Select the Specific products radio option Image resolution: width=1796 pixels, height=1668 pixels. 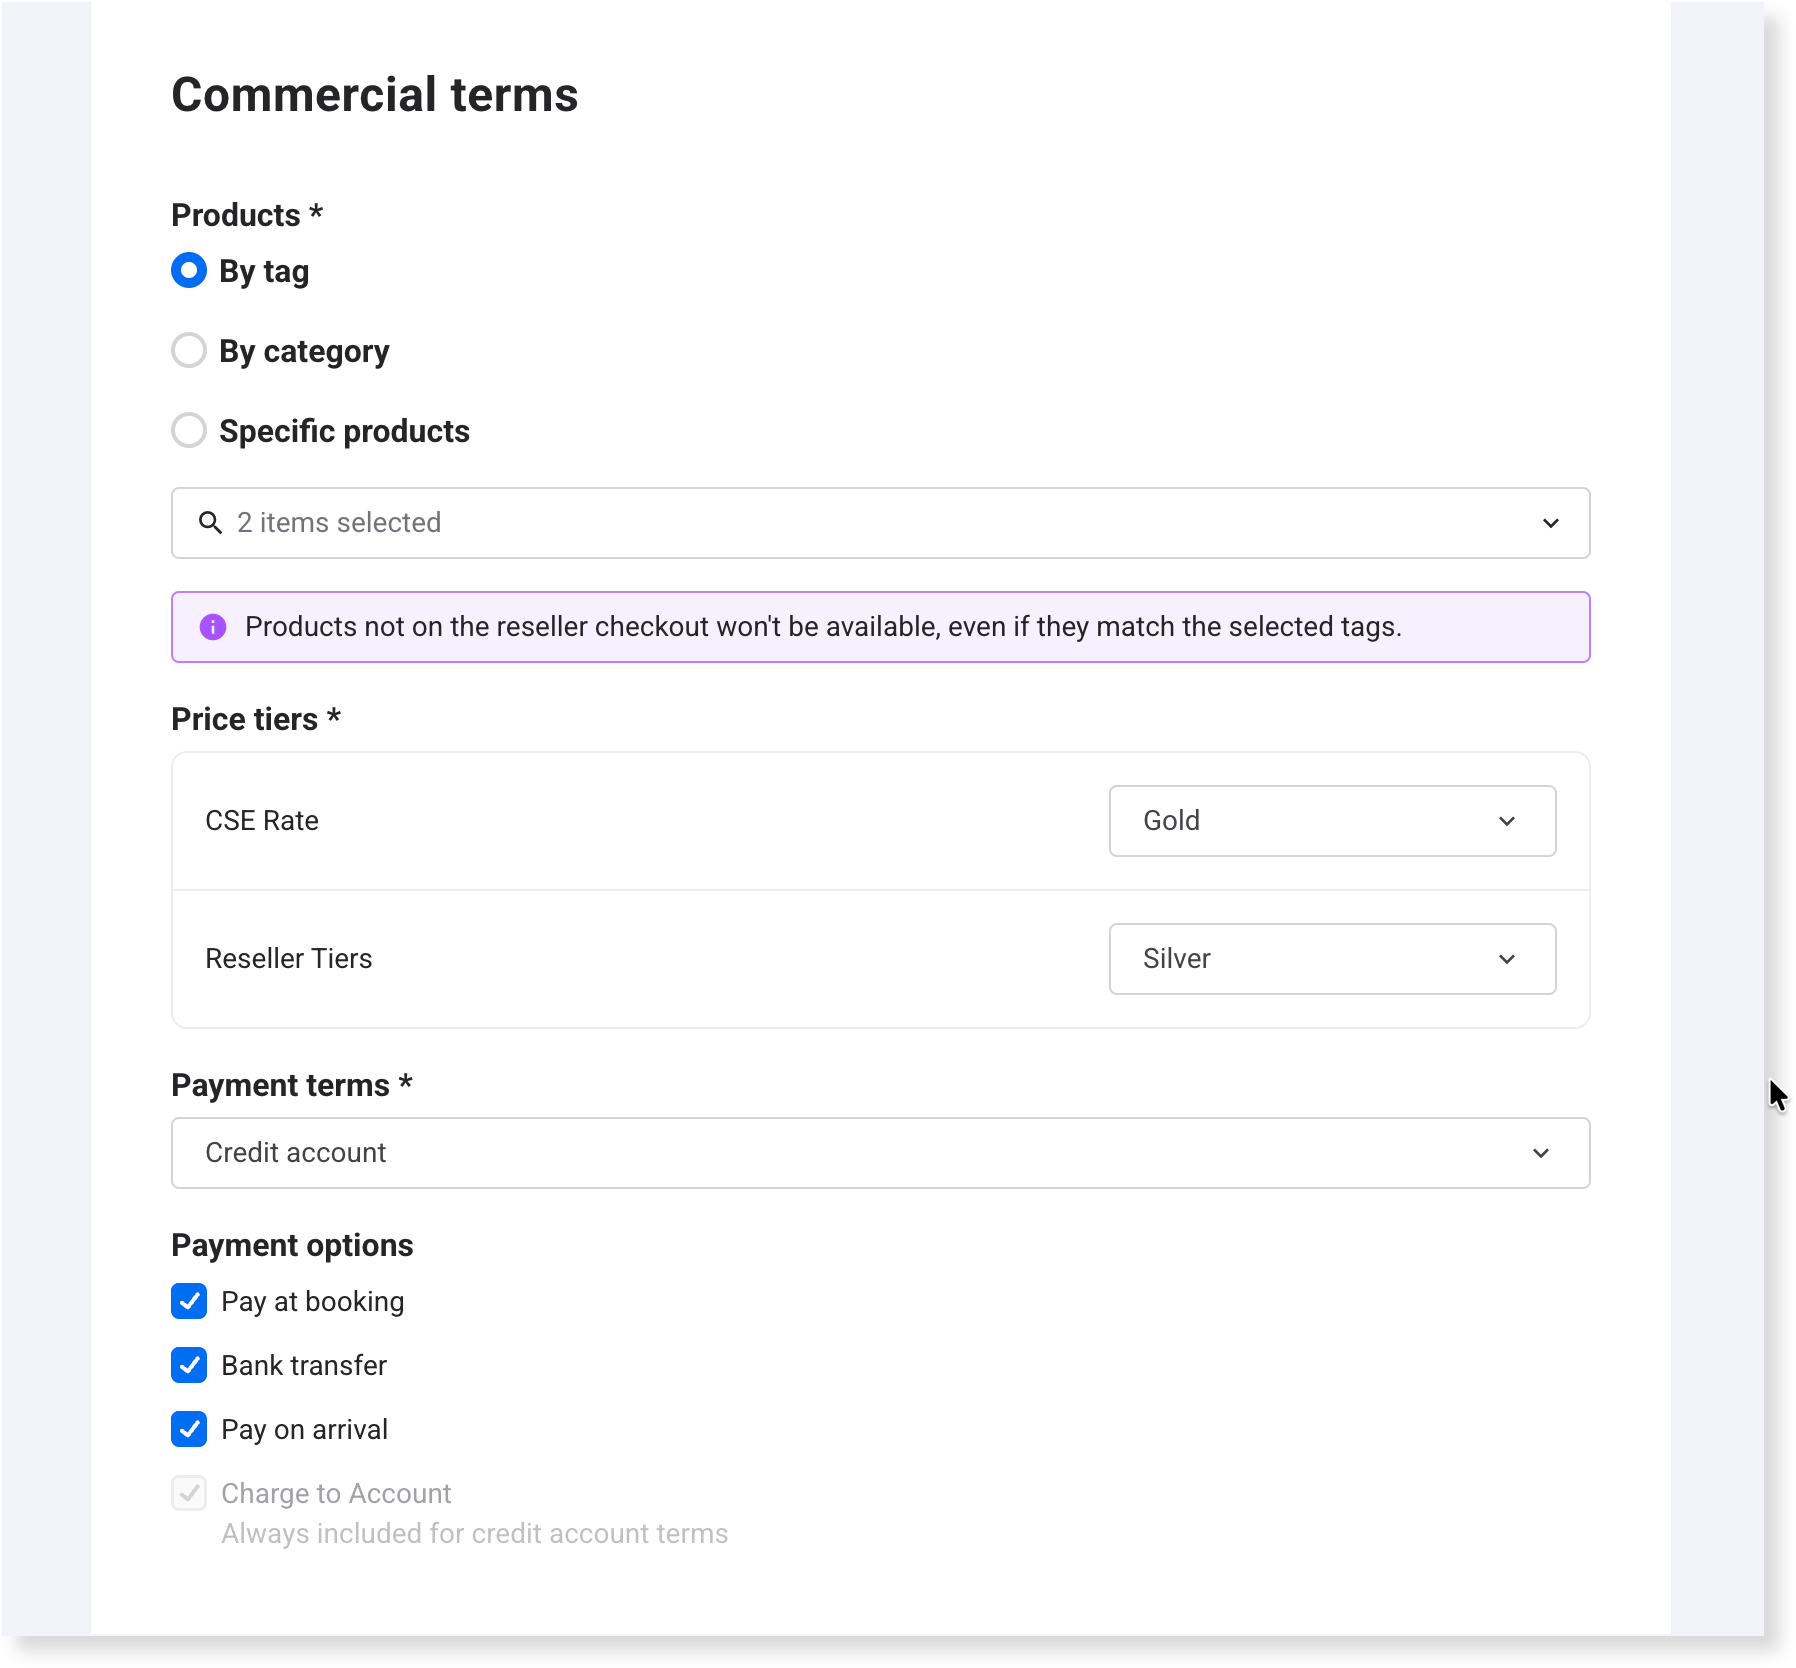click(x=189, y=431)
